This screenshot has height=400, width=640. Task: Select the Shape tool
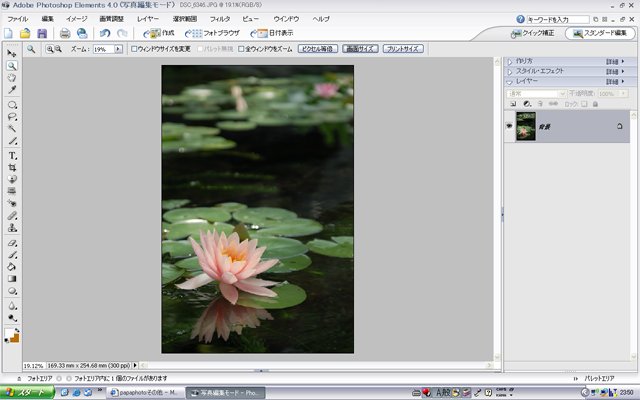pos(12,291)
